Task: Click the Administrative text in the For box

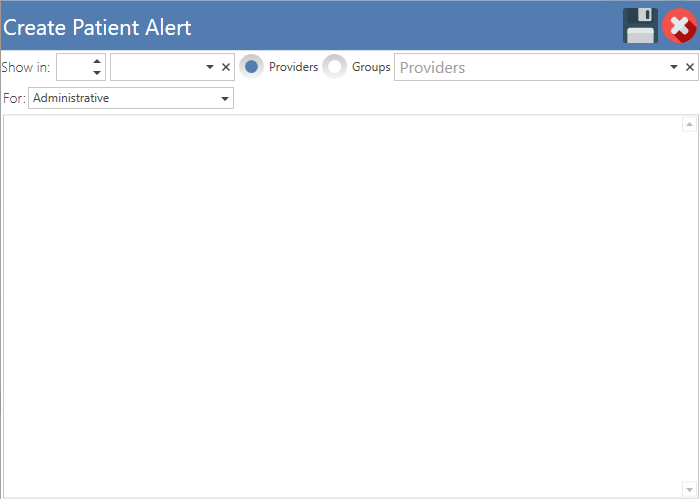Action: click(71, 98)
